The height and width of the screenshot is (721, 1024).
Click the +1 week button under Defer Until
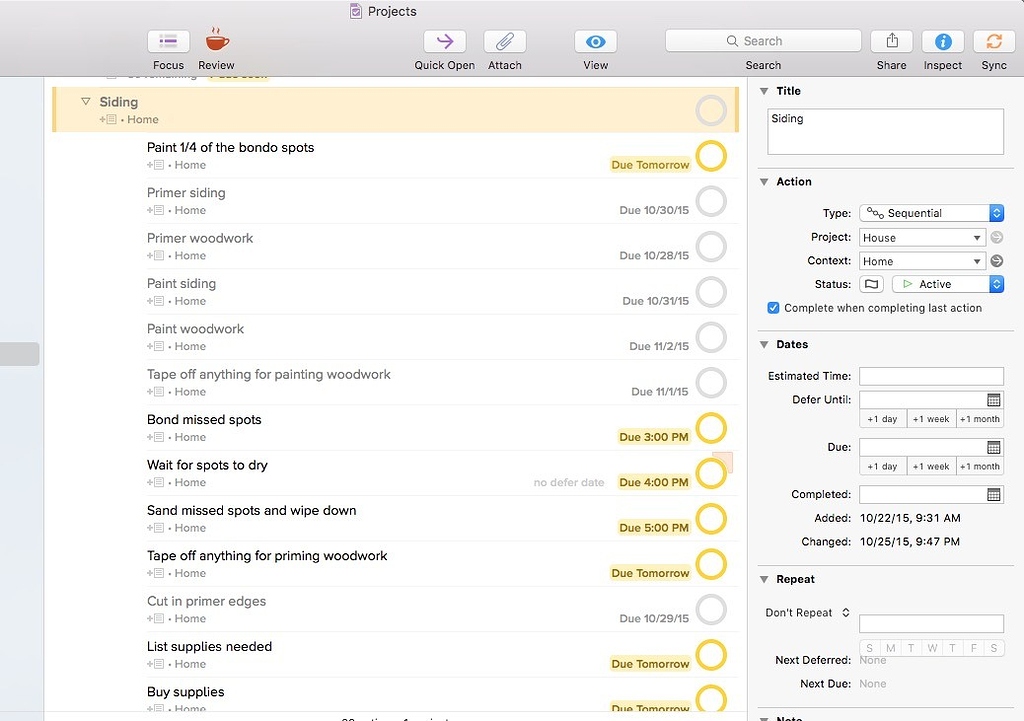(x=930, y=418)
